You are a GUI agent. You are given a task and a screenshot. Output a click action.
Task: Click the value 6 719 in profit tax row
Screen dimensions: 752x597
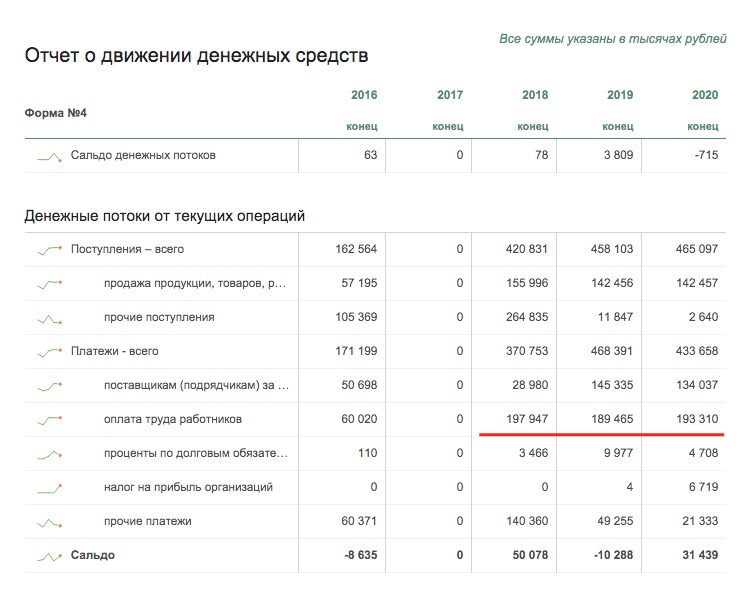(704, 488)
